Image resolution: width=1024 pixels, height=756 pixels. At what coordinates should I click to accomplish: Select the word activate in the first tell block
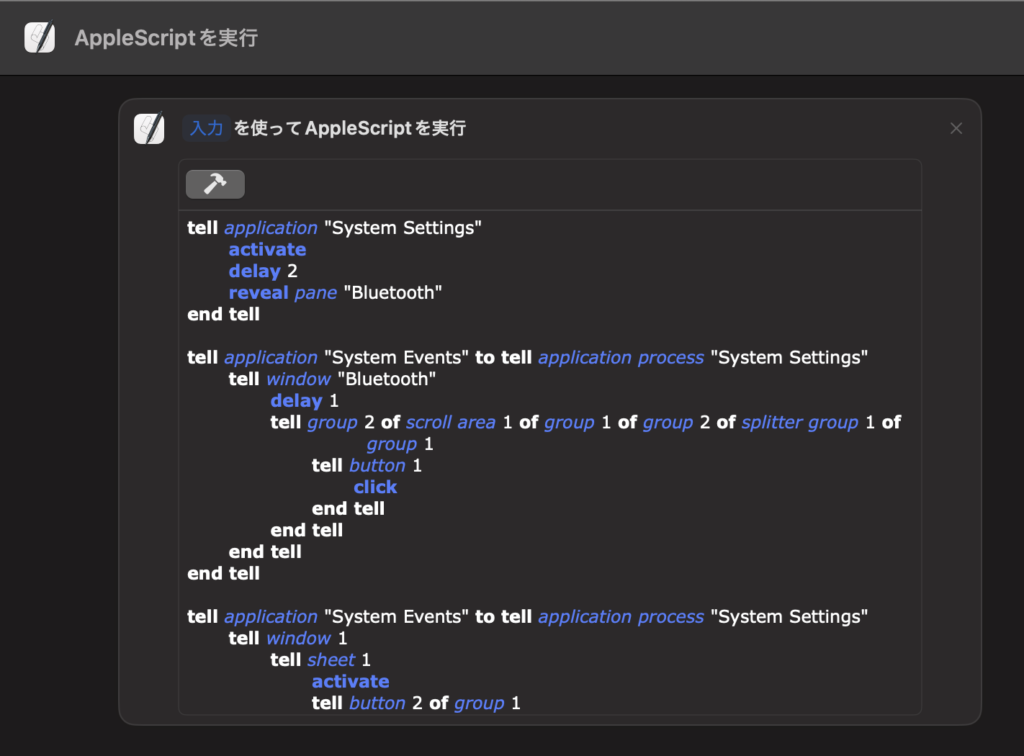coord(267,249)
